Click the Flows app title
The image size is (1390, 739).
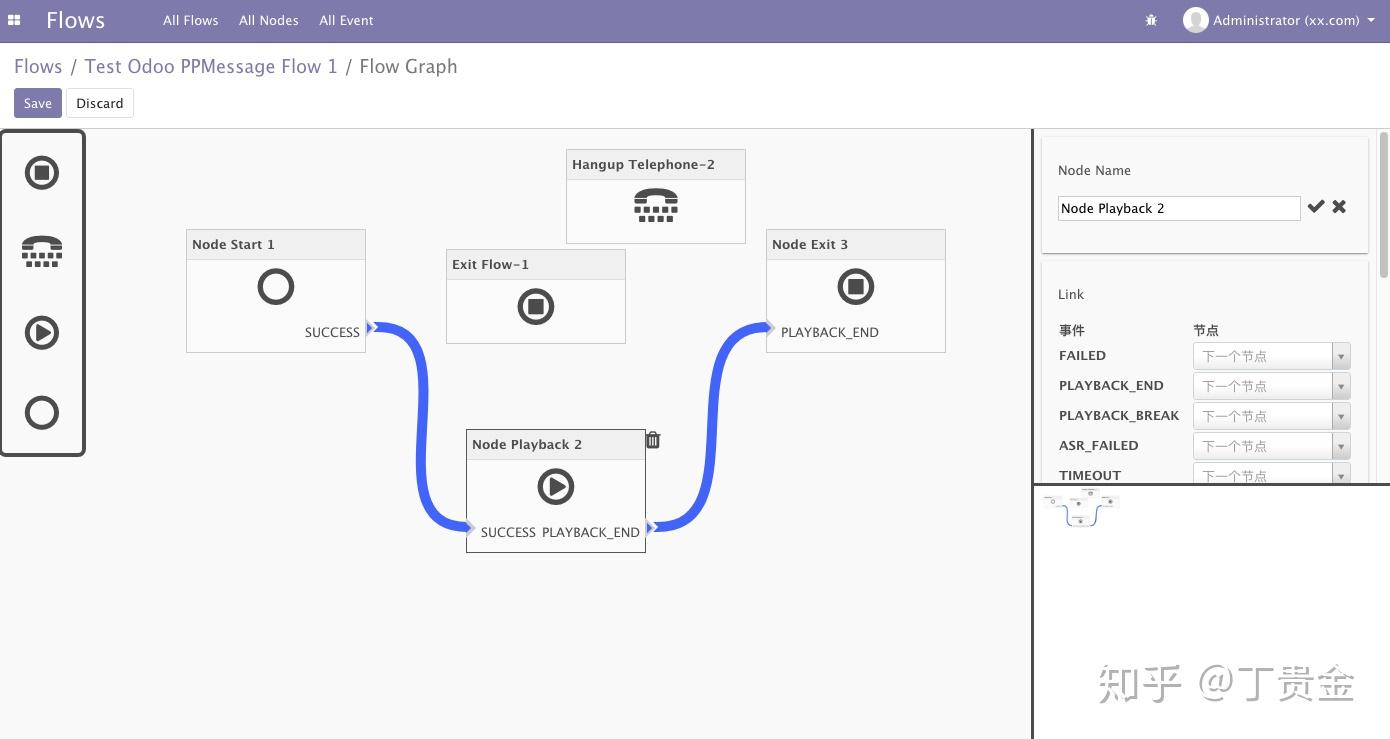point(75,20)
